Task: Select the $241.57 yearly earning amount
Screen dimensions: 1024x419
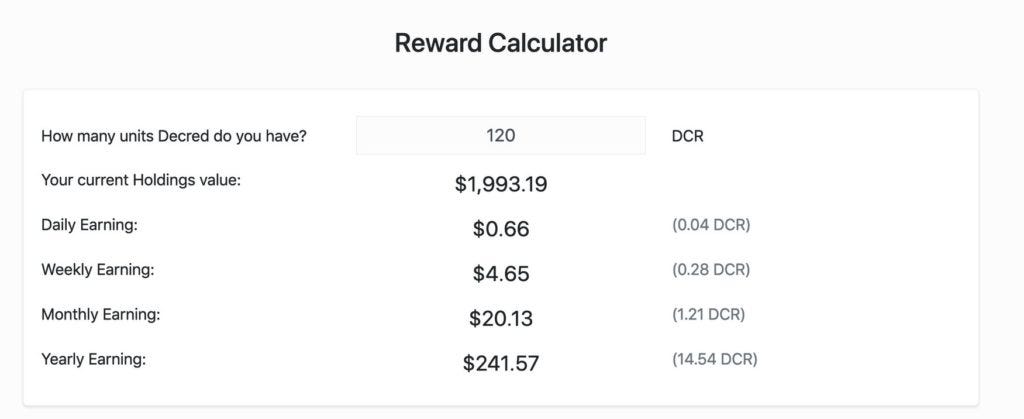Action: point(500,364)
